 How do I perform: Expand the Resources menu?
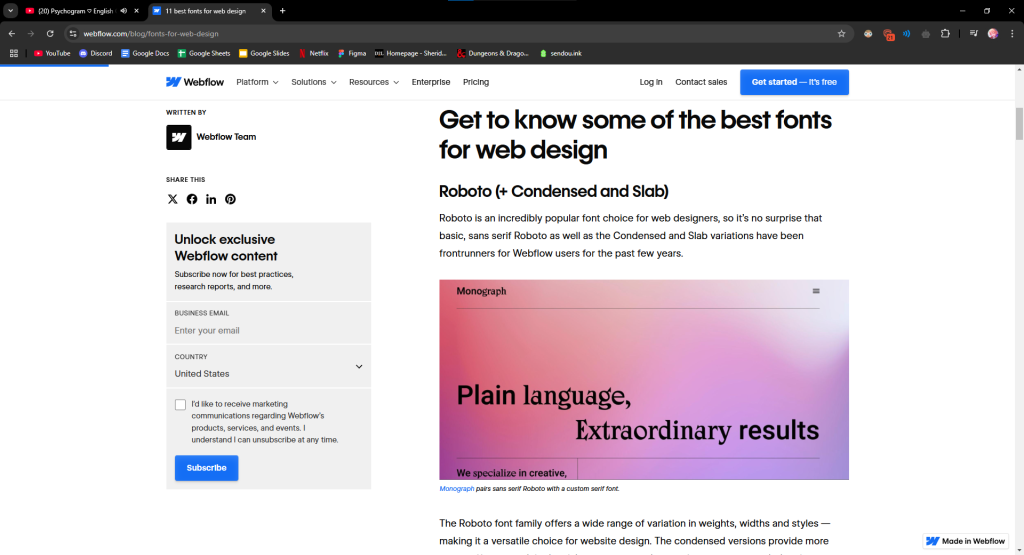point(374,82)
